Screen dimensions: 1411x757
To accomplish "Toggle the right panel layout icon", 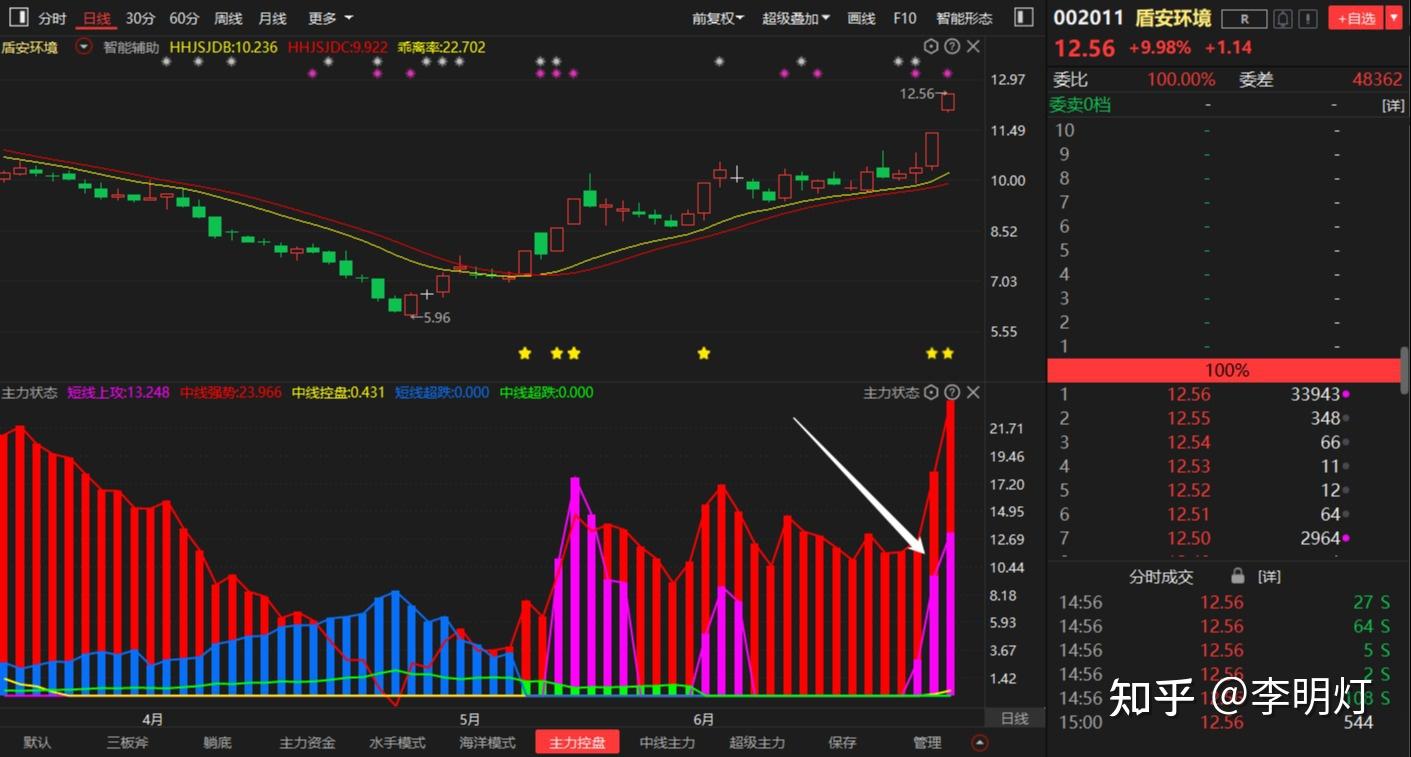I will (x=1023, y=18).
